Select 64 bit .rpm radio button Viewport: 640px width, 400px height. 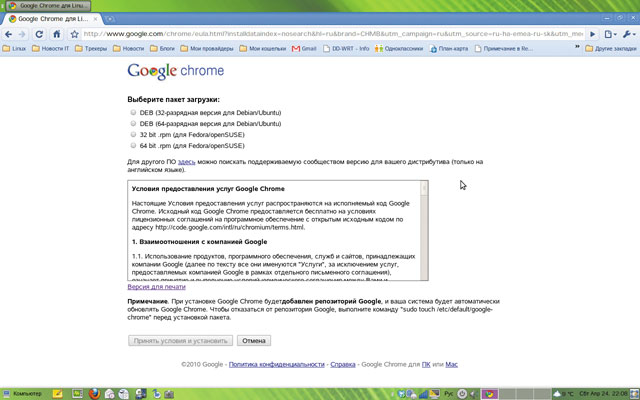click(133, 145)
